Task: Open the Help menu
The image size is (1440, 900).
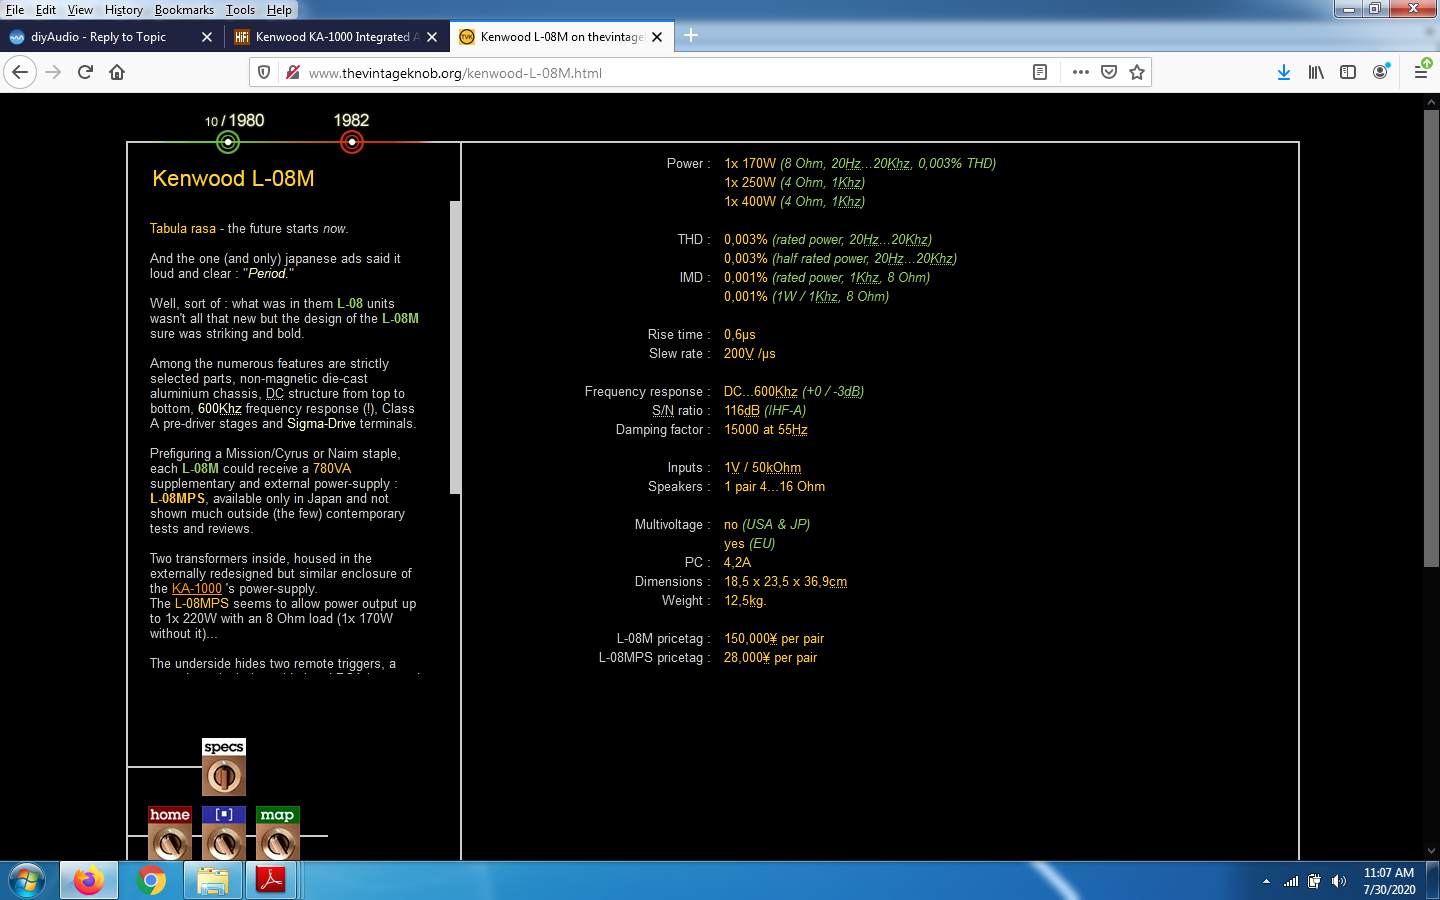Action: pyautogui.click(x=279, y=10)
